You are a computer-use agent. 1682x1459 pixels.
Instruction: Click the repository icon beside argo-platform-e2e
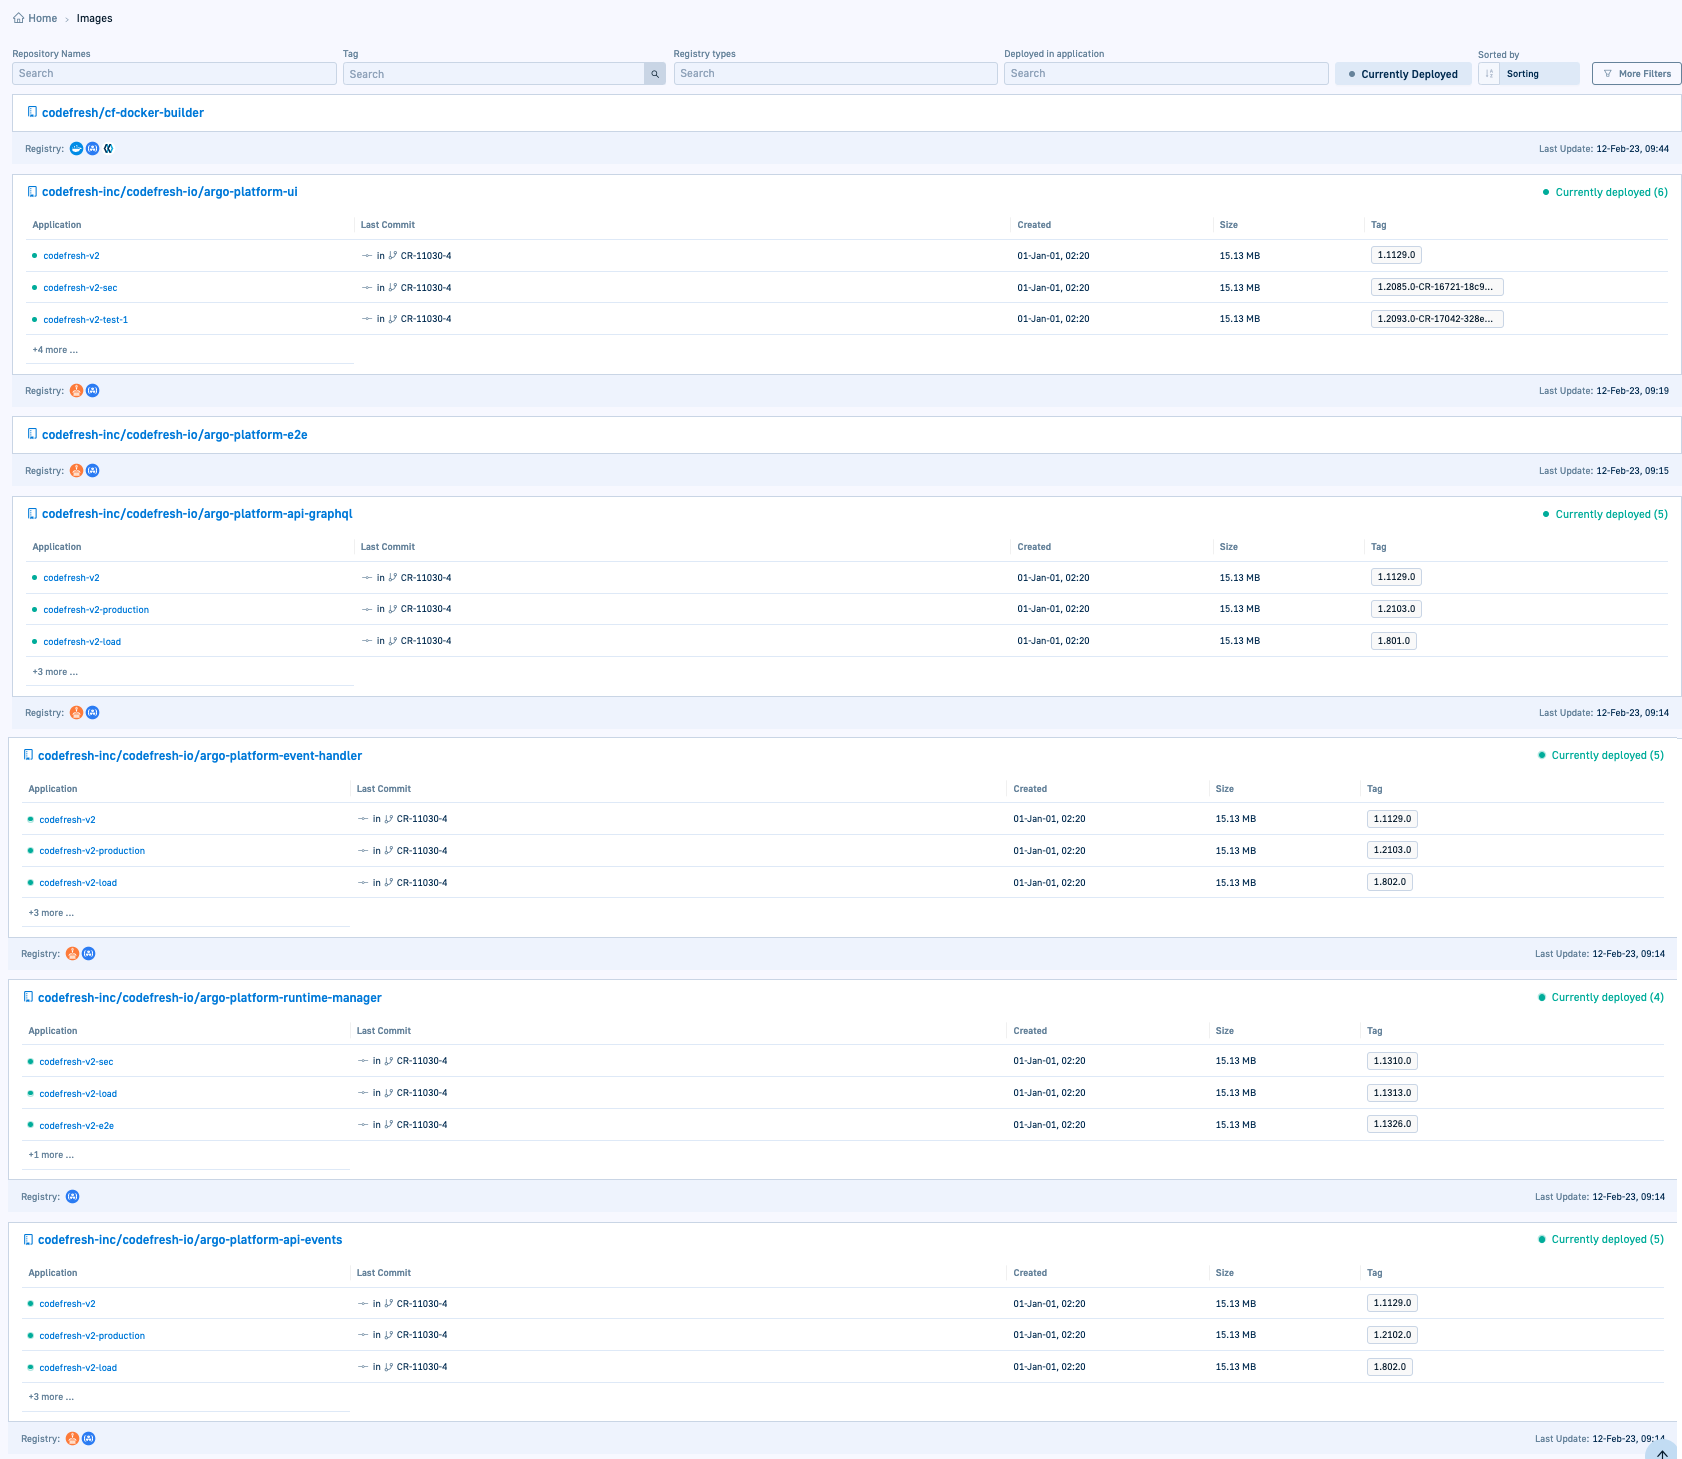(x=32, y=435)
